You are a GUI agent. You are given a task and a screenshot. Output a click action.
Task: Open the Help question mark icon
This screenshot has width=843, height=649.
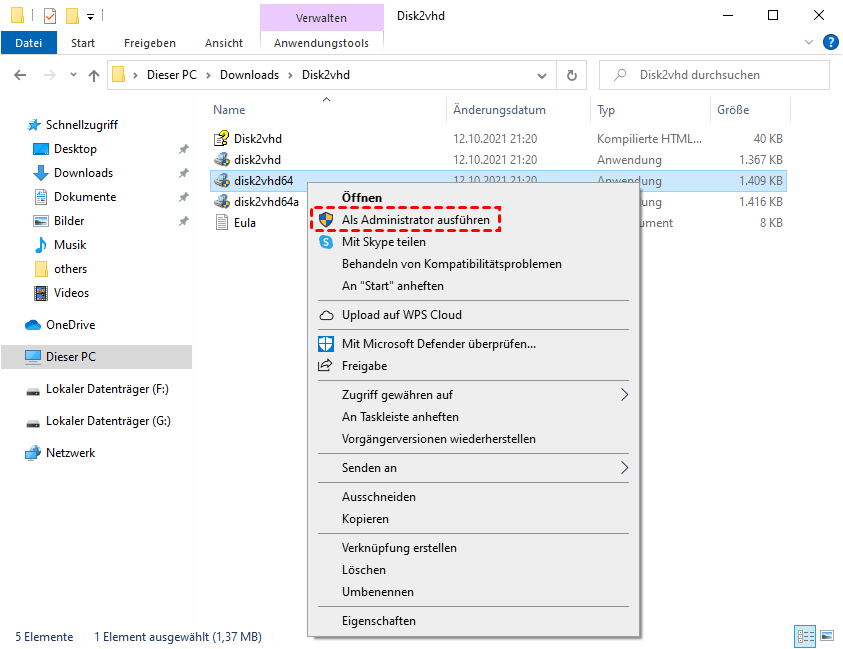(x=831, y=42)
